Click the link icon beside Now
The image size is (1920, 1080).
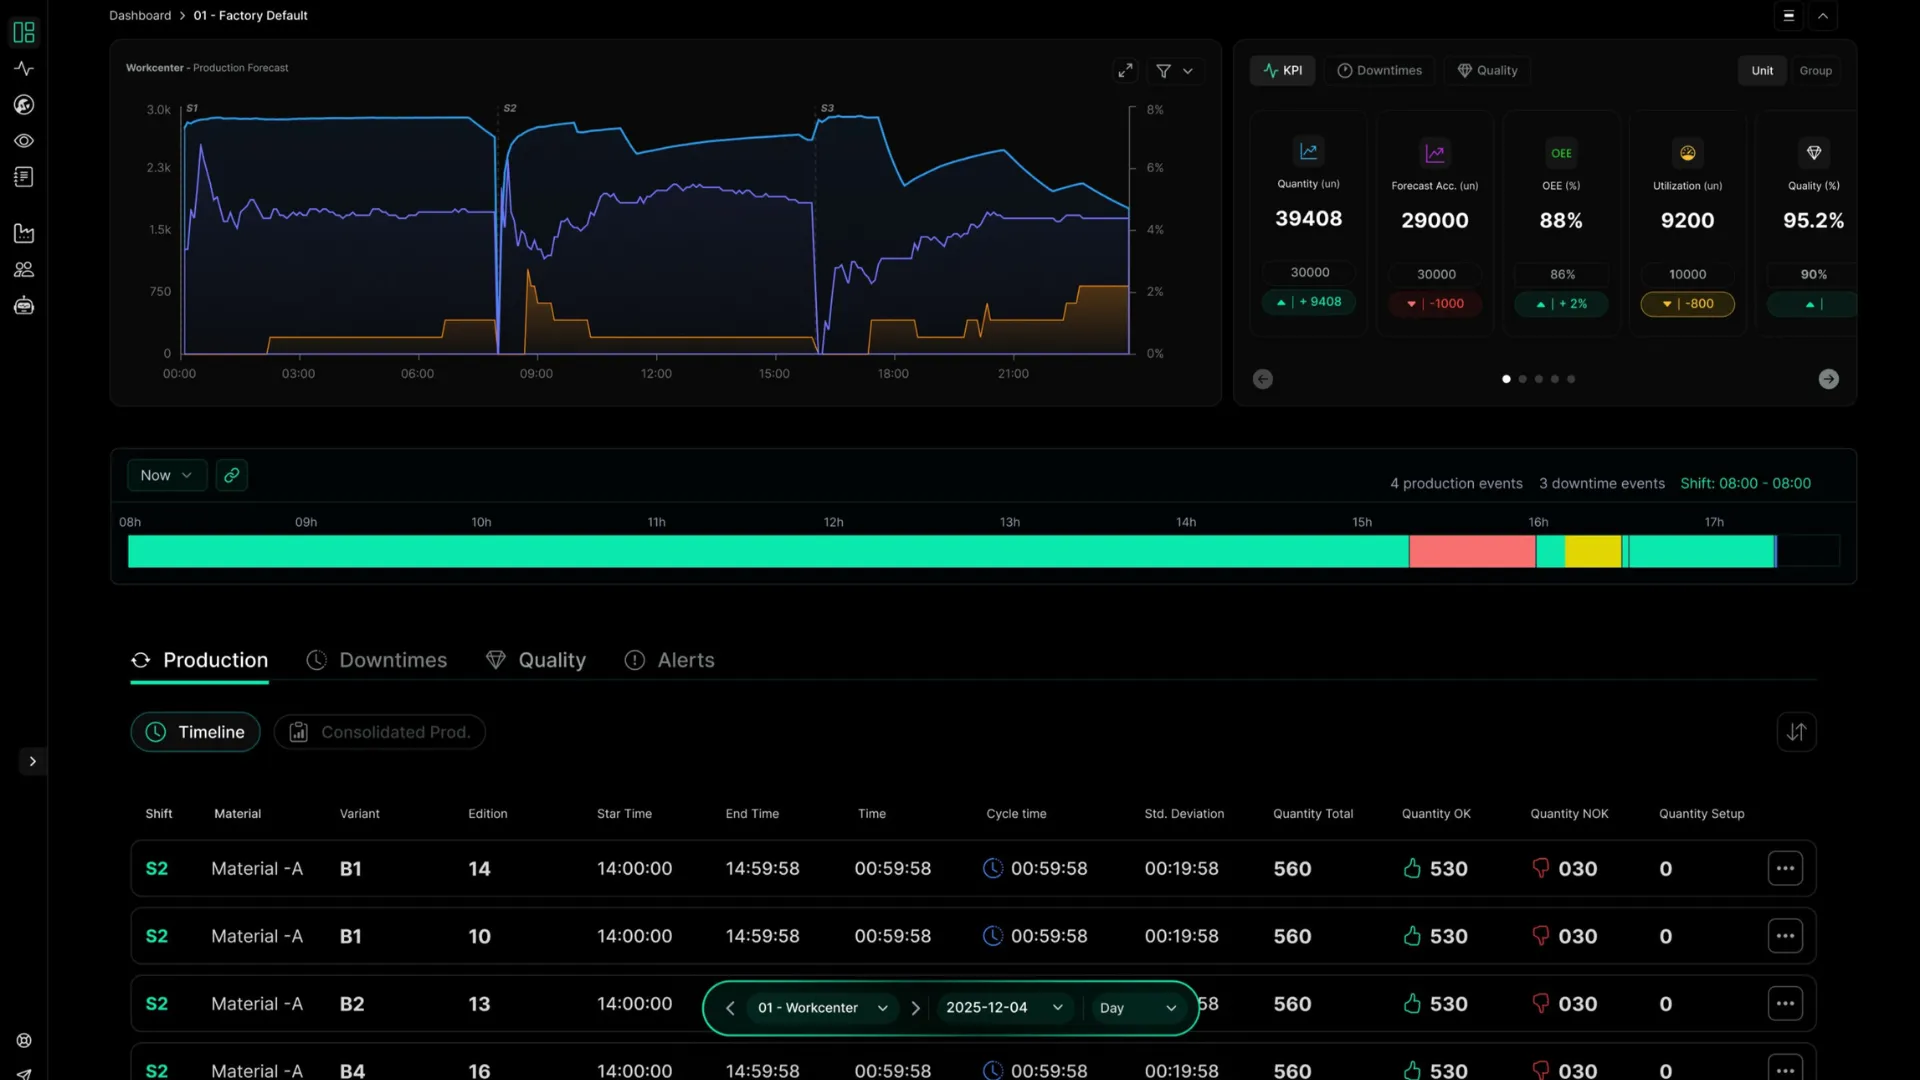pos(231,475)
